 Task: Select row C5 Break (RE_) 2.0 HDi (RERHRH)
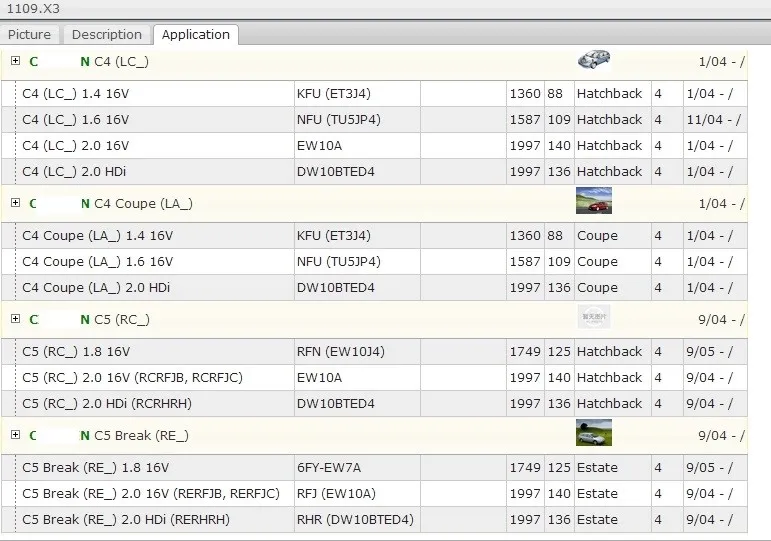tap(375, 520)
